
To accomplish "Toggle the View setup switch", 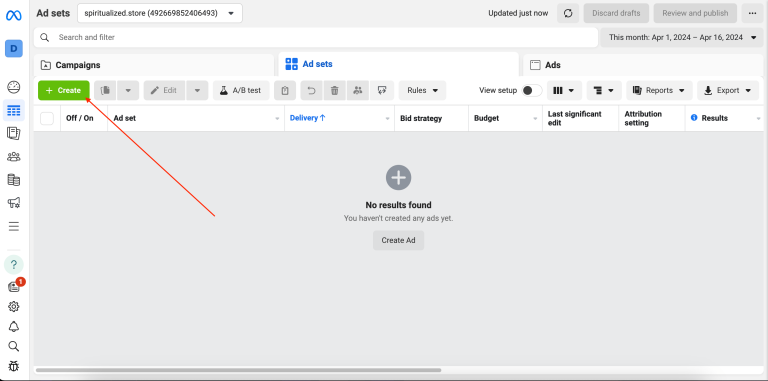I will (532, 91).
